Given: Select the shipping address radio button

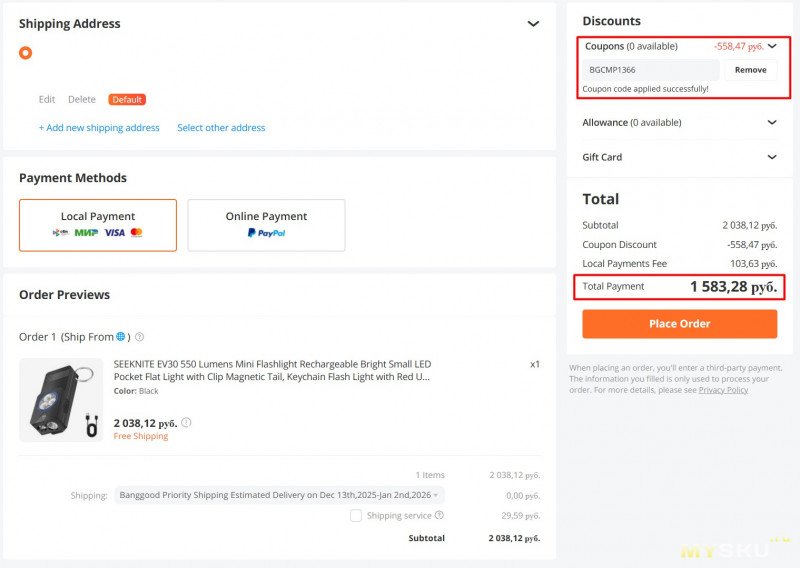Looking at the screenshot, I should point(25,53).
